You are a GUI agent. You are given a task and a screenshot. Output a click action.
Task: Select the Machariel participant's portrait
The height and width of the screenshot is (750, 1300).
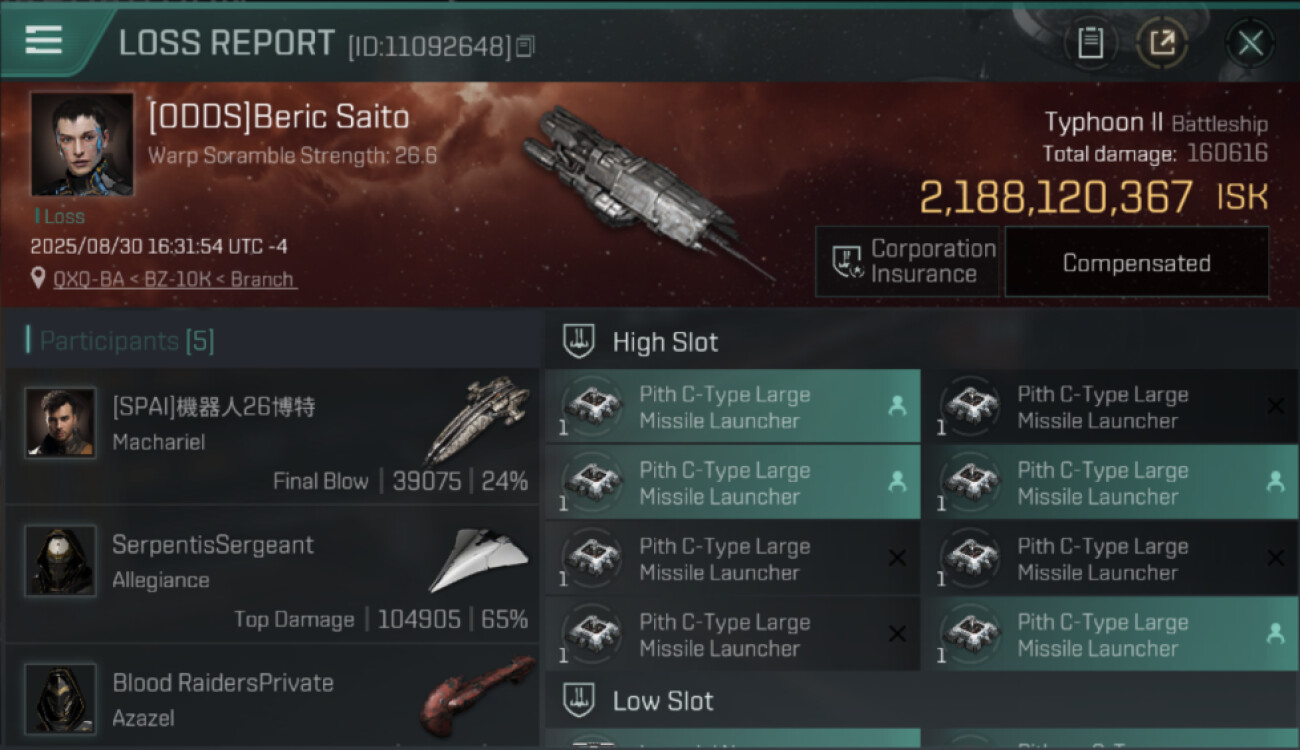click(61, 423)
